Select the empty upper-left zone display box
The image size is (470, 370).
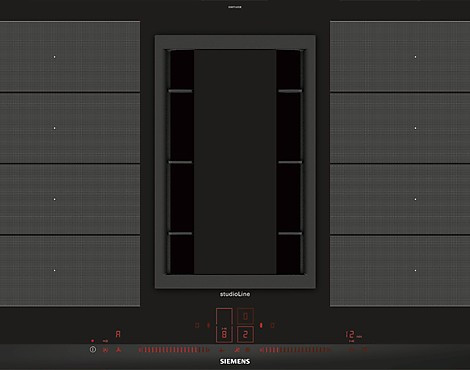(224, 317)
